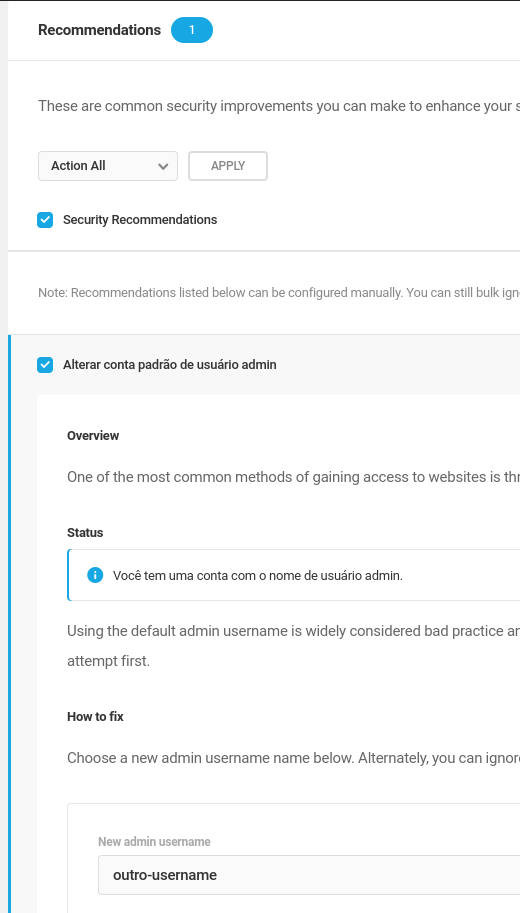Click the Overview subsection heading
Screen dimensions: 520x913
(x=93, y=436)
